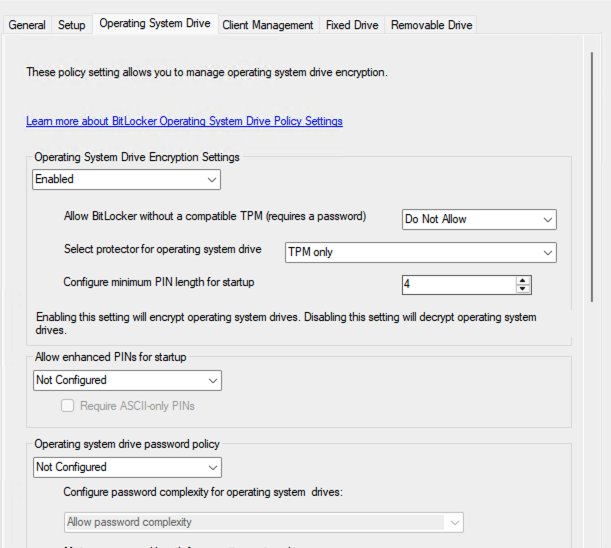Expand the Do Not Allow TPM dropdown
The width and height of the screenshot is (611, 548).
coord(479,219)
